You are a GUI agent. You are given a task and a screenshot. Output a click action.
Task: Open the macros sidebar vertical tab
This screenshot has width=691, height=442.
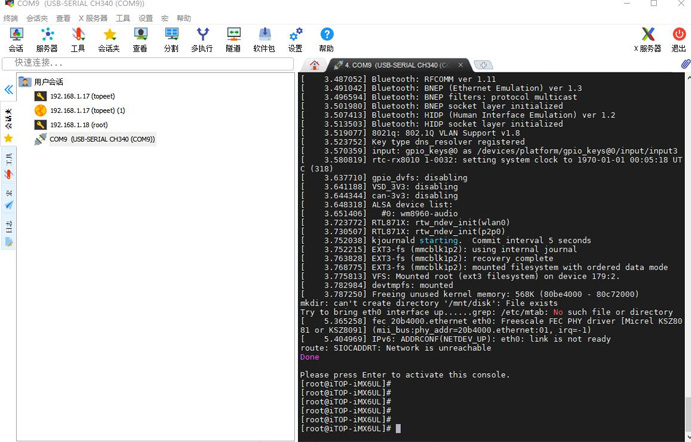8,200
